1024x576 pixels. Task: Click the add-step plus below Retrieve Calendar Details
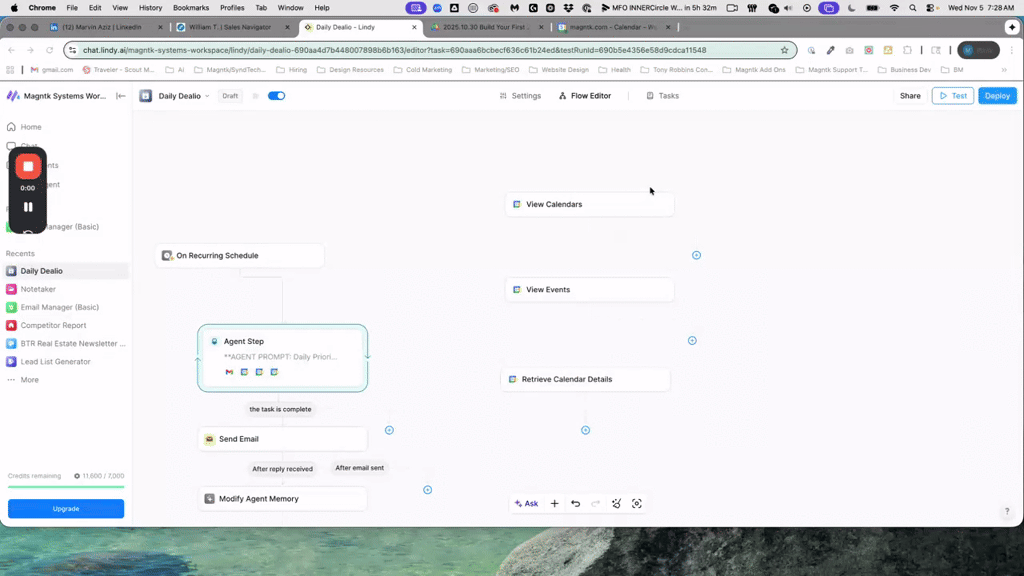[586, 430]
